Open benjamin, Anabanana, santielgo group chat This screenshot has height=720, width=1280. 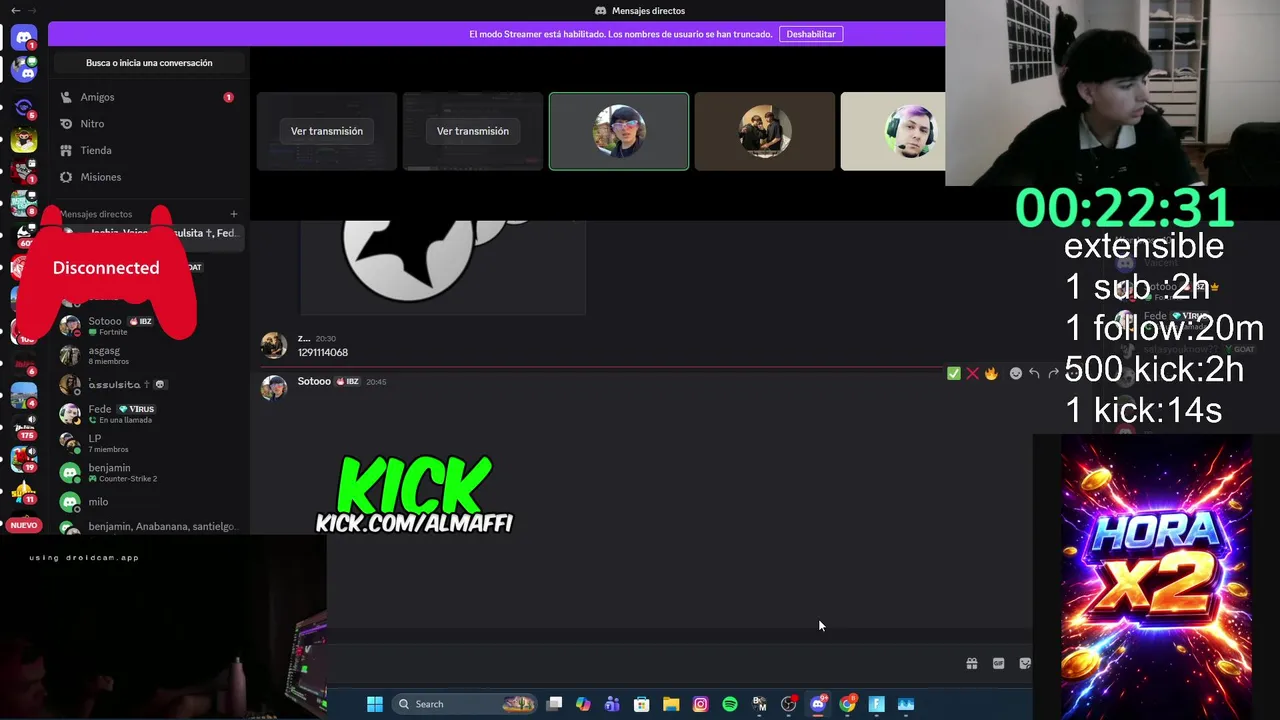click(x=149, y=526)
